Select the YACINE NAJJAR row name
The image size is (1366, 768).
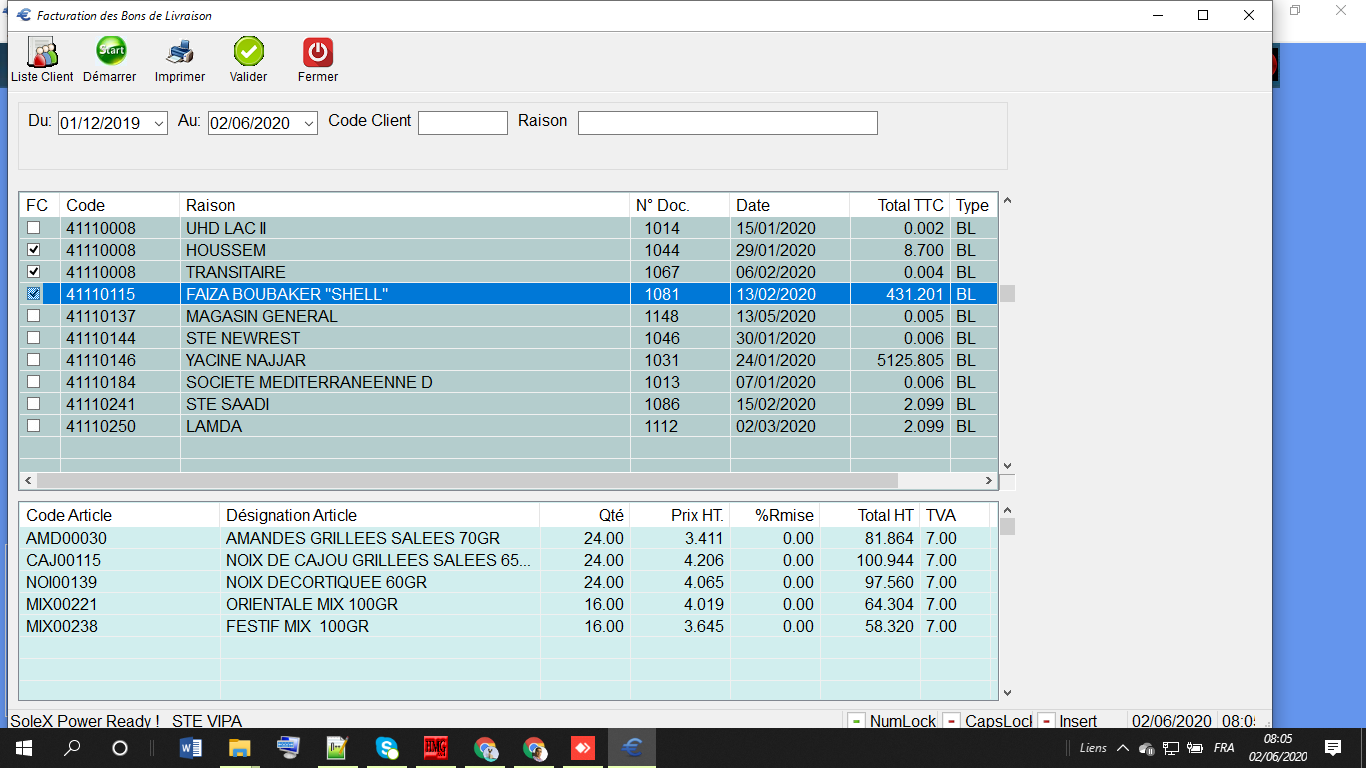click(x=246, y=360)
